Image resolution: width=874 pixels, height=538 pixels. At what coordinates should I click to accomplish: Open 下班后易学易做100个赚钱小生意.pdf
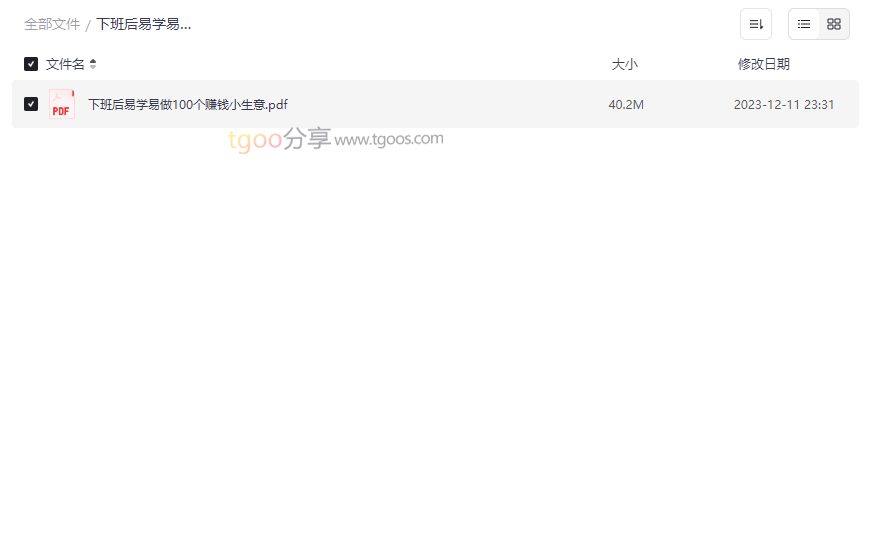pyautogui.click(x=188, y=105)
